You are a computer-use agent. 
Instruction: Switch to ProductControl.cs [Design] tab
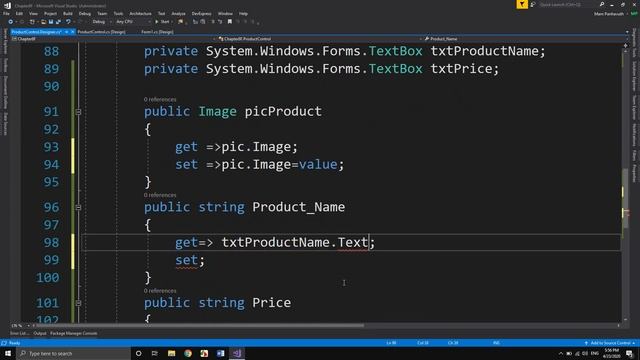tap(101, 32)
